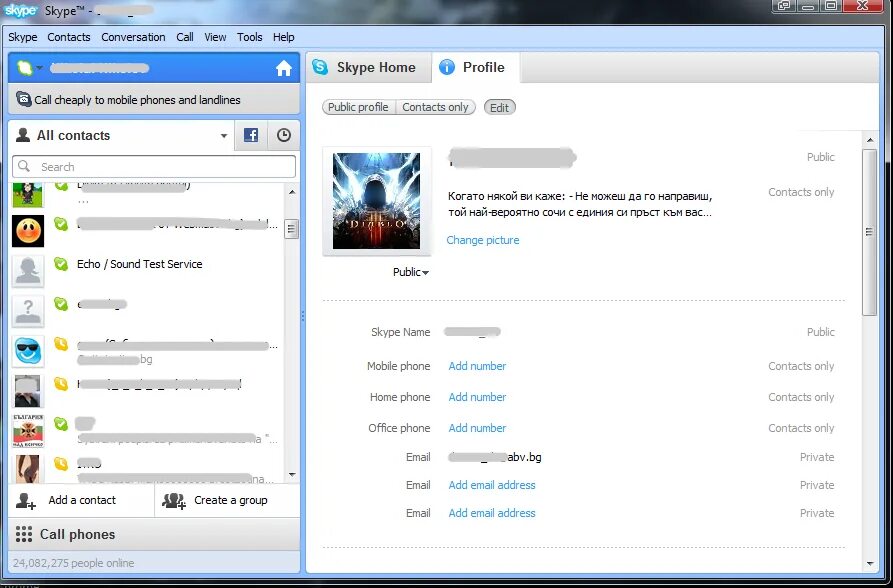This screenshot has height=588, width=893.
Task: Show recent conversations clock icon
Action: [284, 135]
